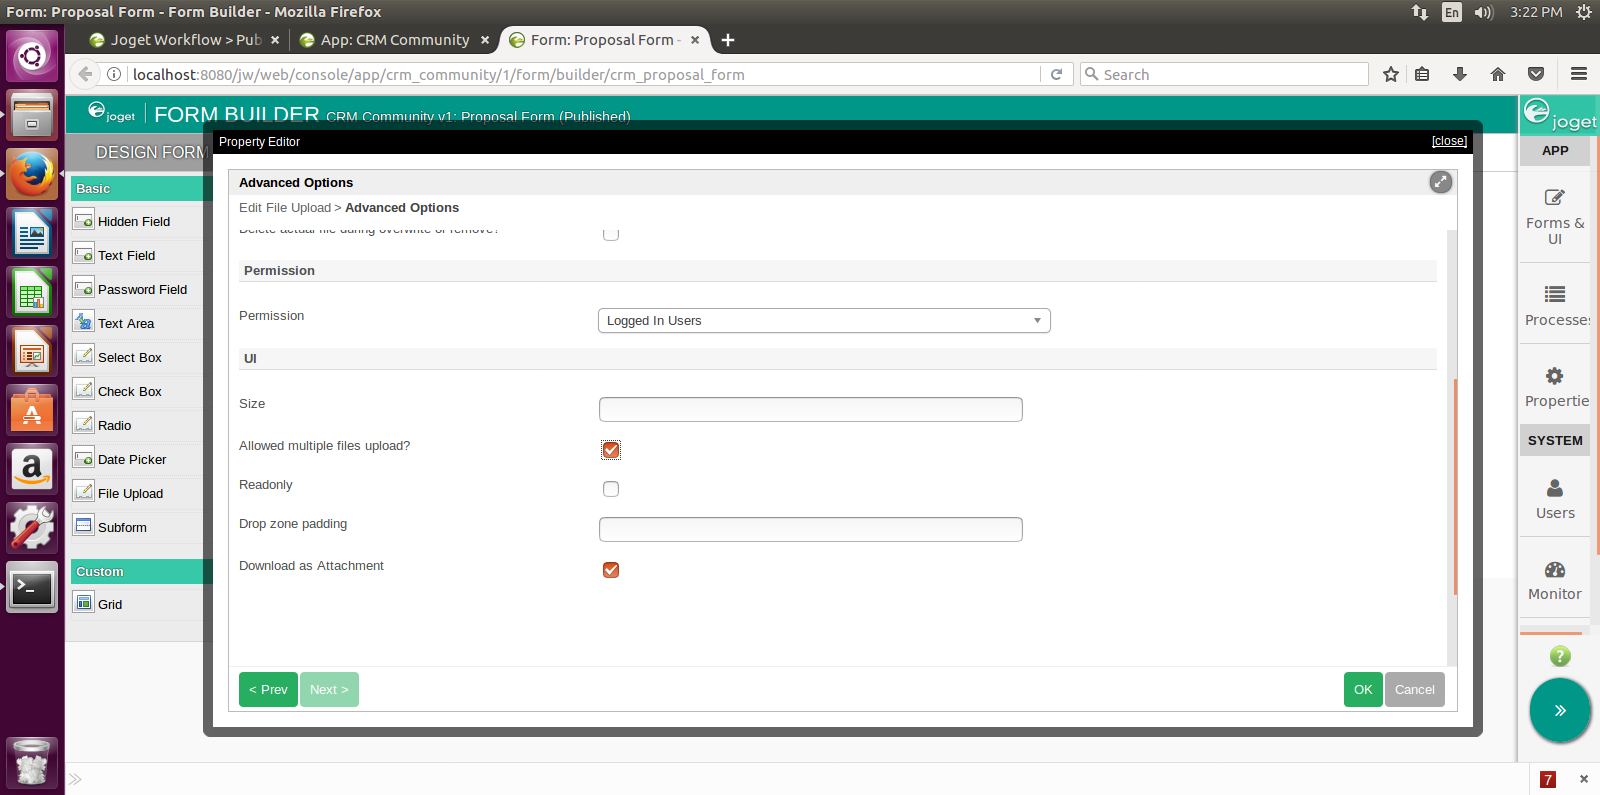Enable the Readonly checkbox
1600x795 pixels.
[x=611, y=489]
